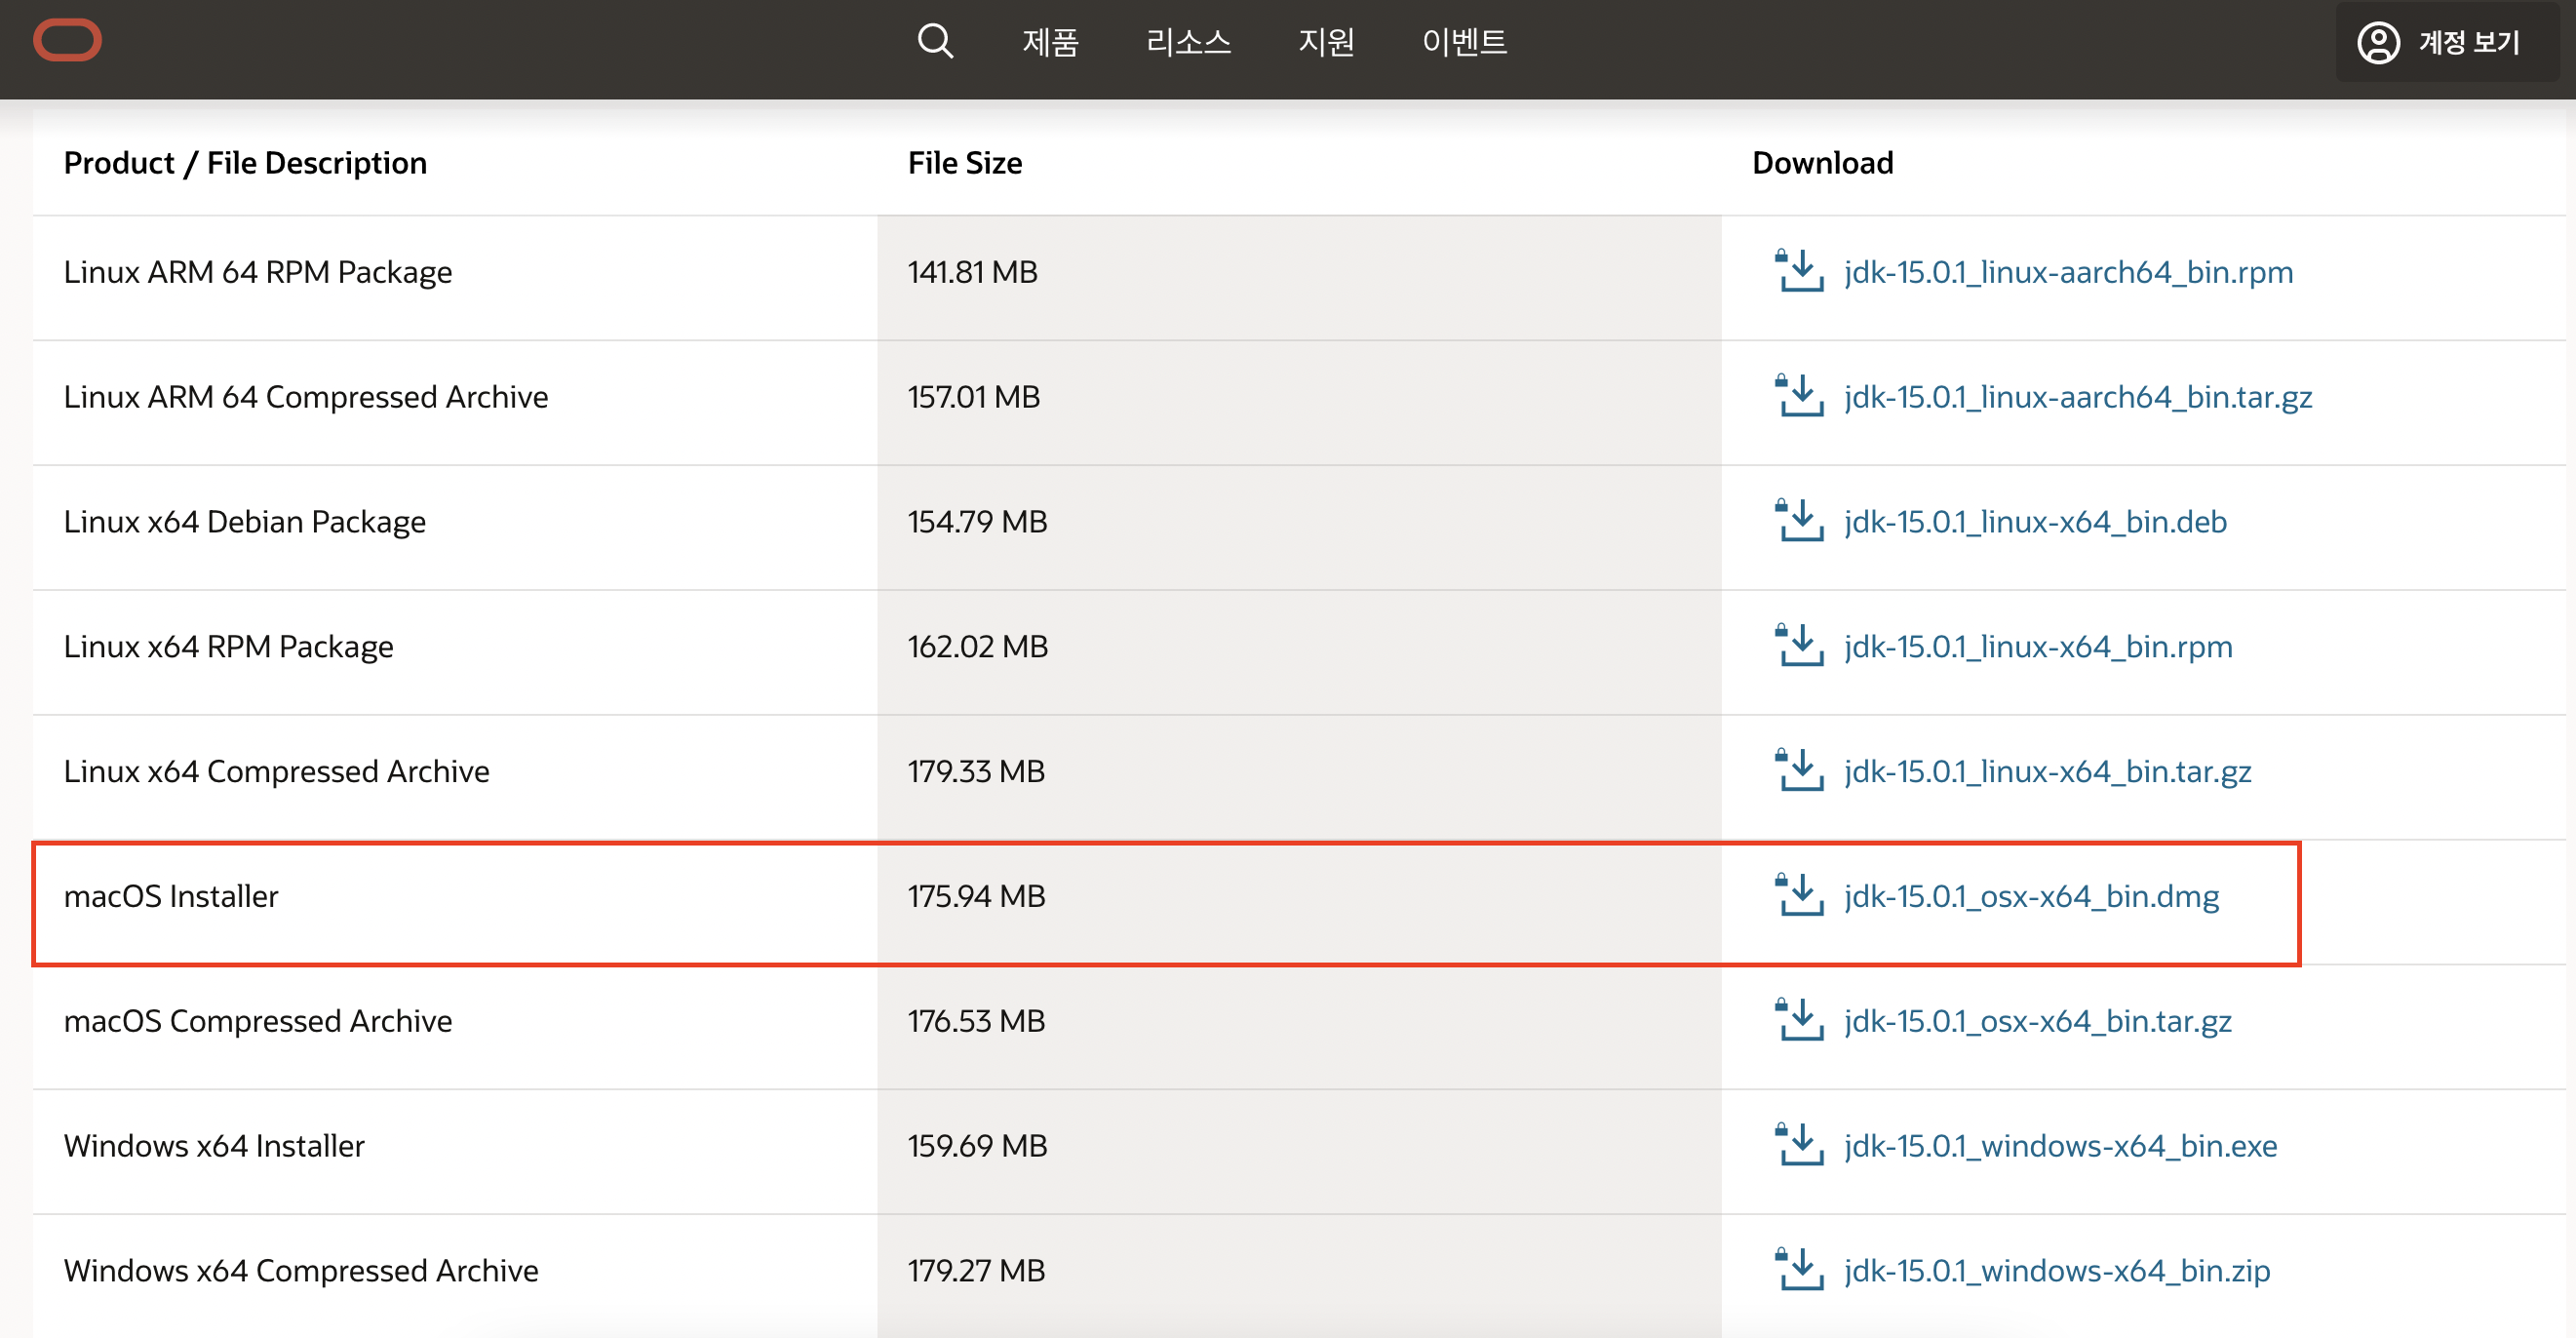Click download icon for linux-x64 deb
2576x1338 pixels.
(x=1798, y=521)
